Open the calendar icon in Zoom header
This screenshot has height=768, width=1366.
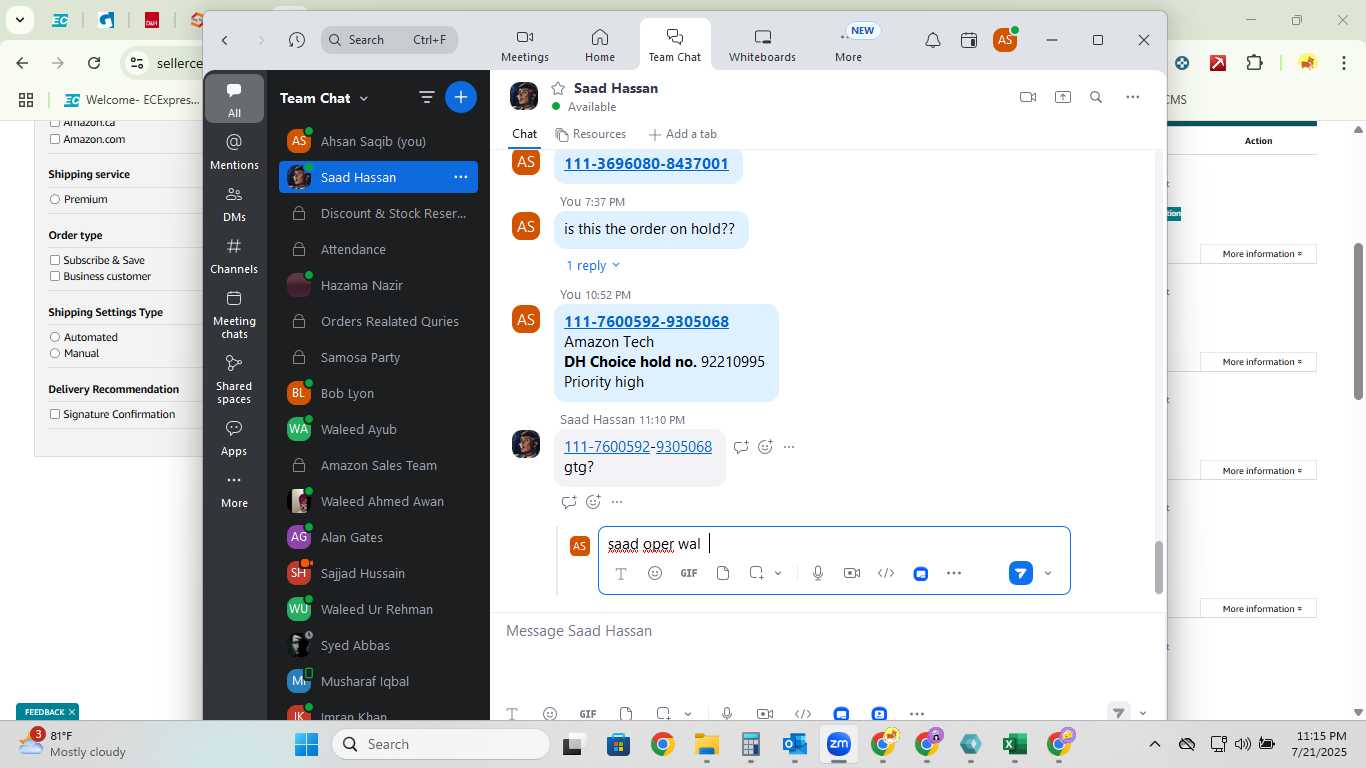pyautogui.click(x=968, y=40)
